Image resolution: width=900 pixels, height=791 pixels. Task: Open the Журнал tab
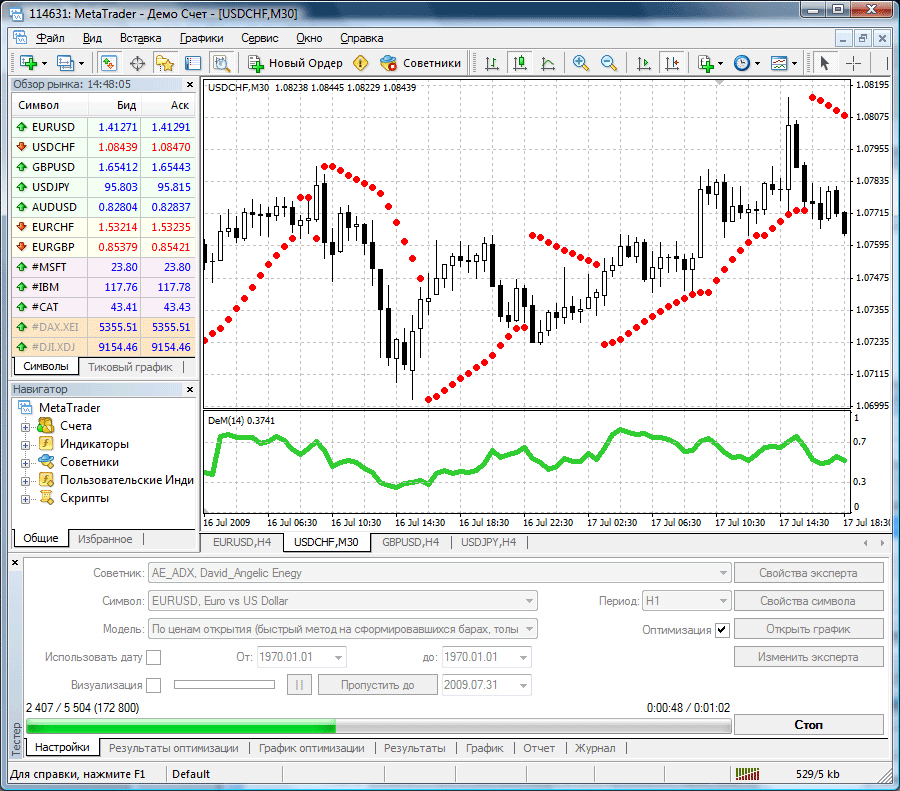595,748
